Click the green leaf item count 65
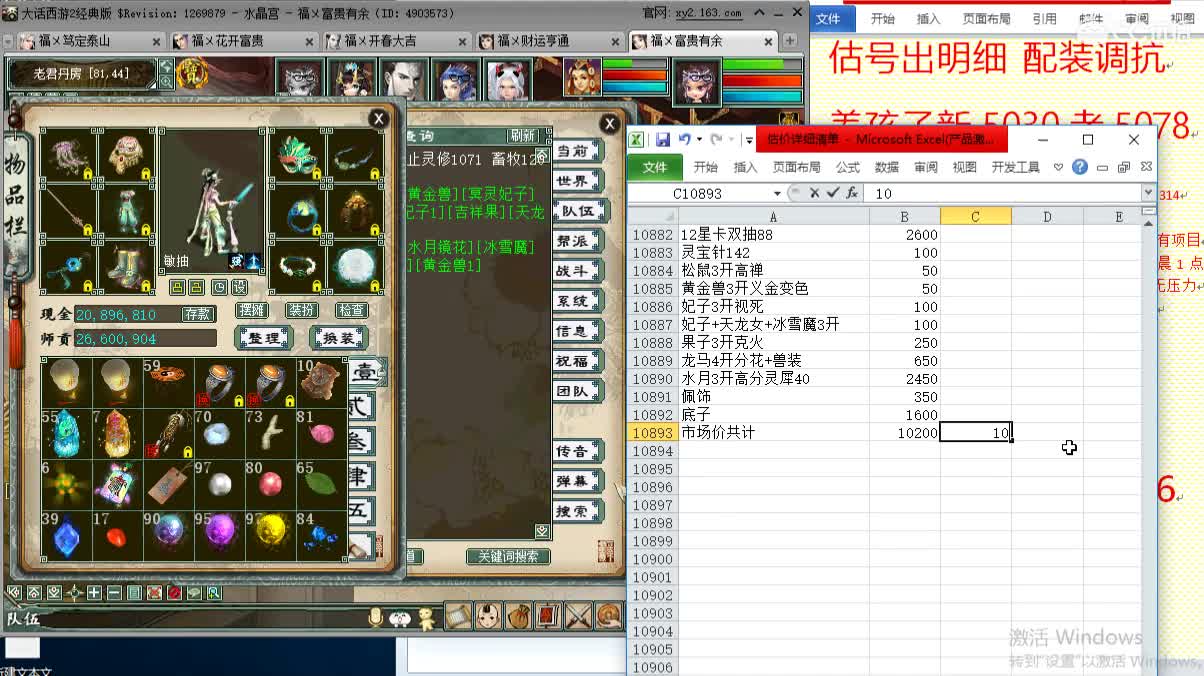Screen dimensions: 1204x676 [x=321, y=484]
